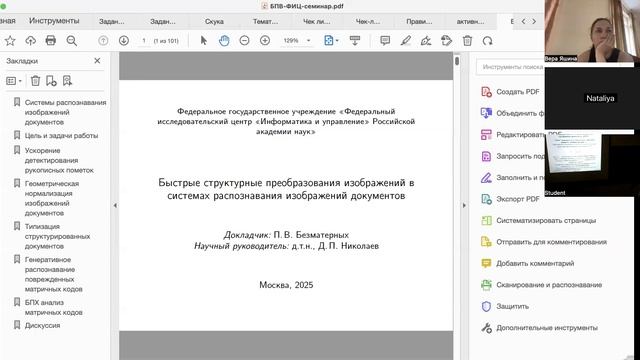Viewport: 640px width, 360px height.
Task: Click Редактировать PDF tool icon
Action: [x=486, y=135]
